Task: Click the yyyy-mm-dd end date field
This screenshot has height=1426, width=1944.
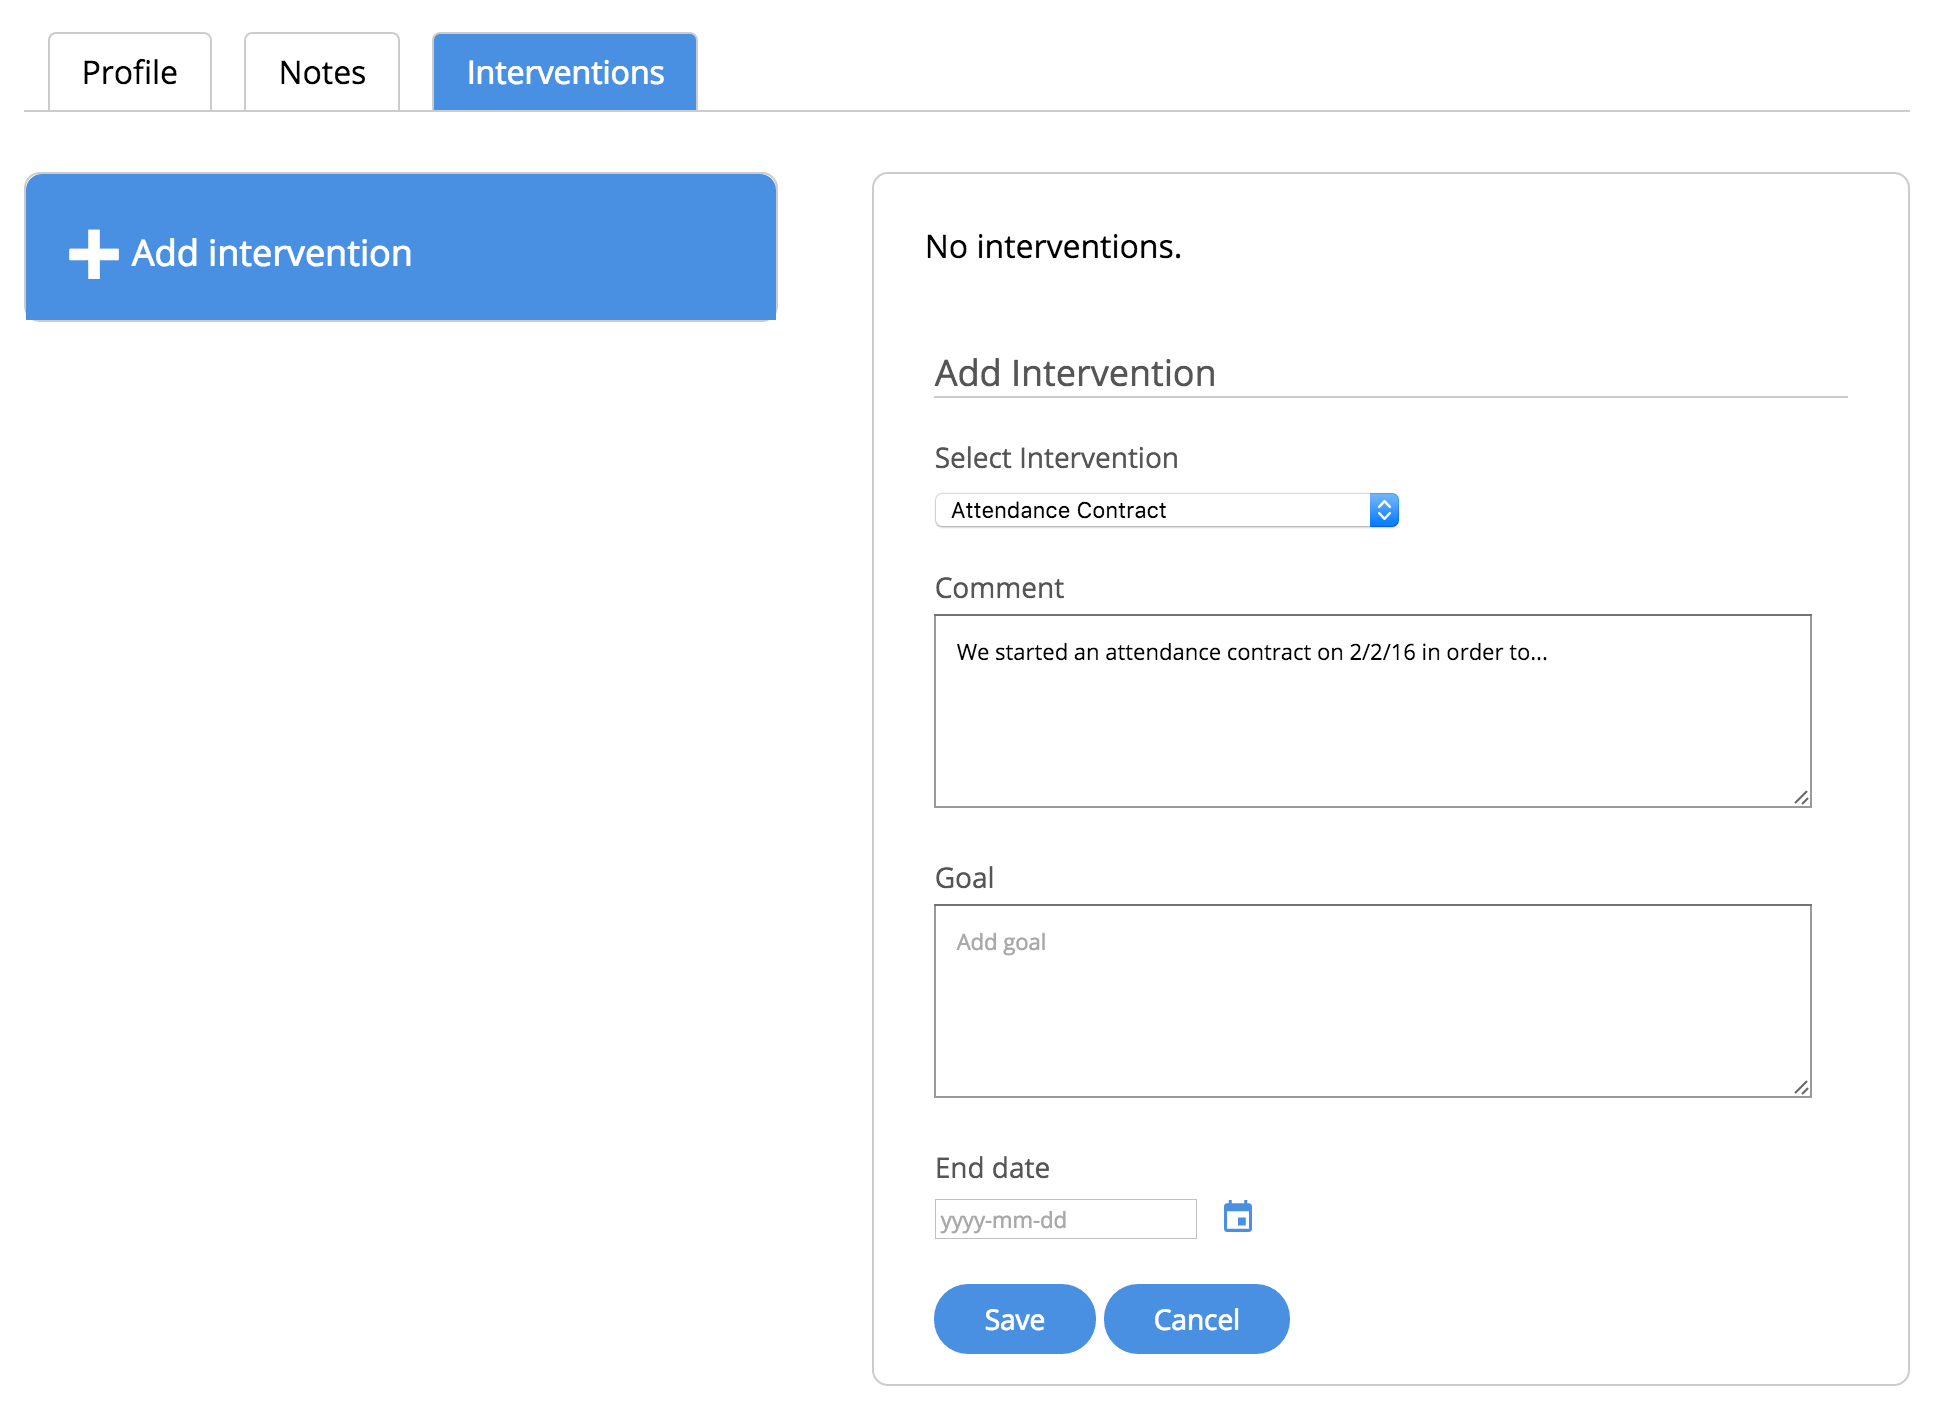Action: click(x=1064, y=1219)
